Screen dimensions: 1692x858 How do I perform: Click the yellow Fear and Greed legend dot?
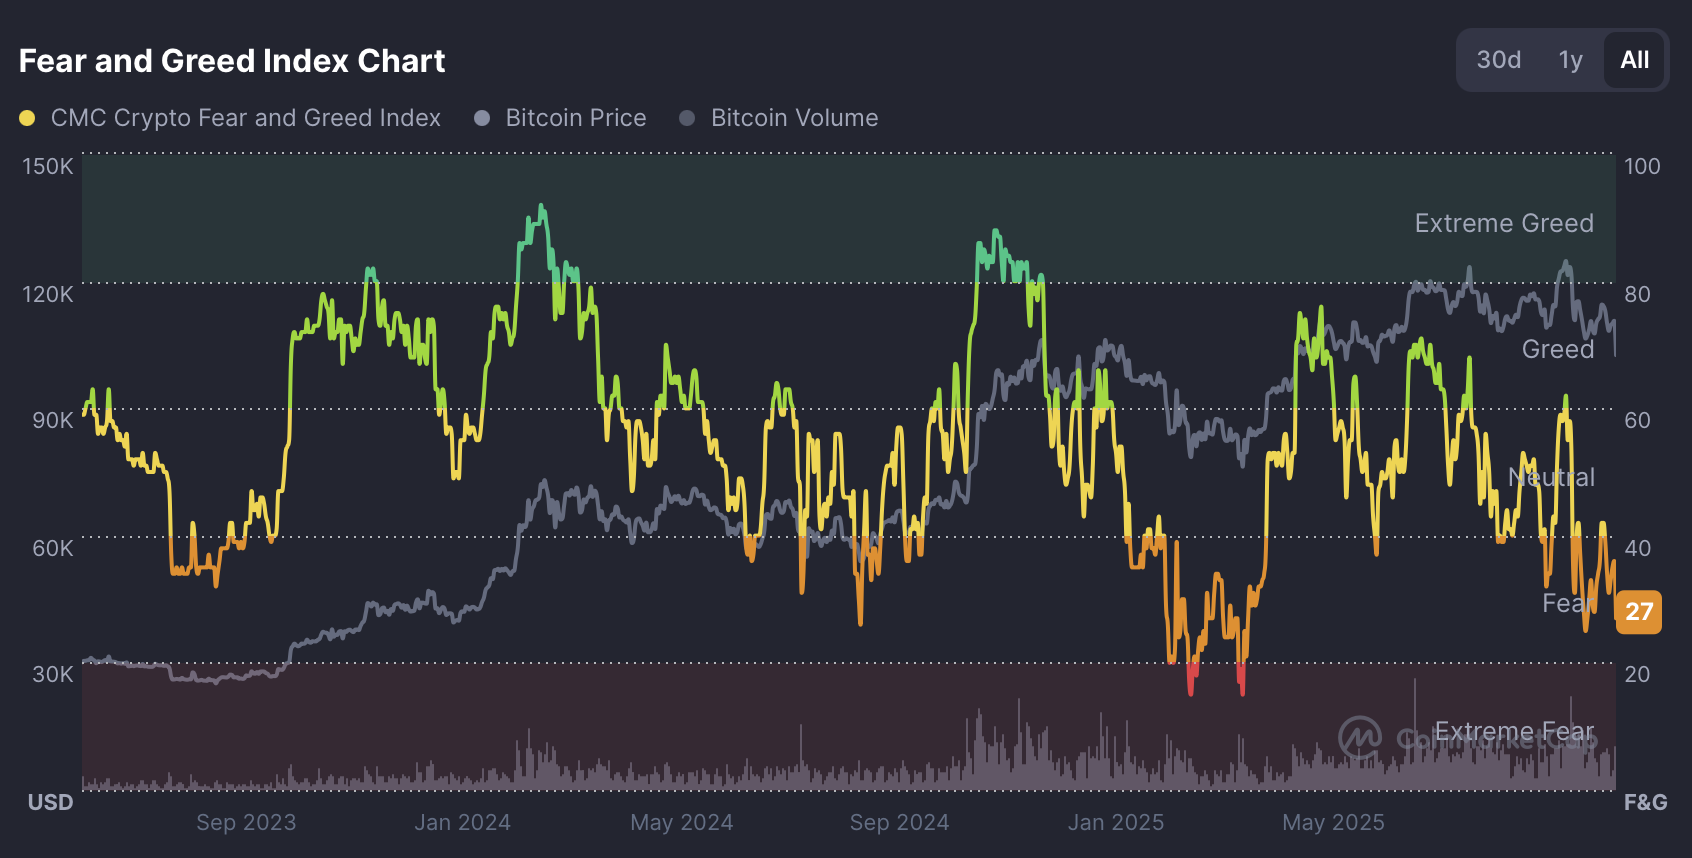27,118
